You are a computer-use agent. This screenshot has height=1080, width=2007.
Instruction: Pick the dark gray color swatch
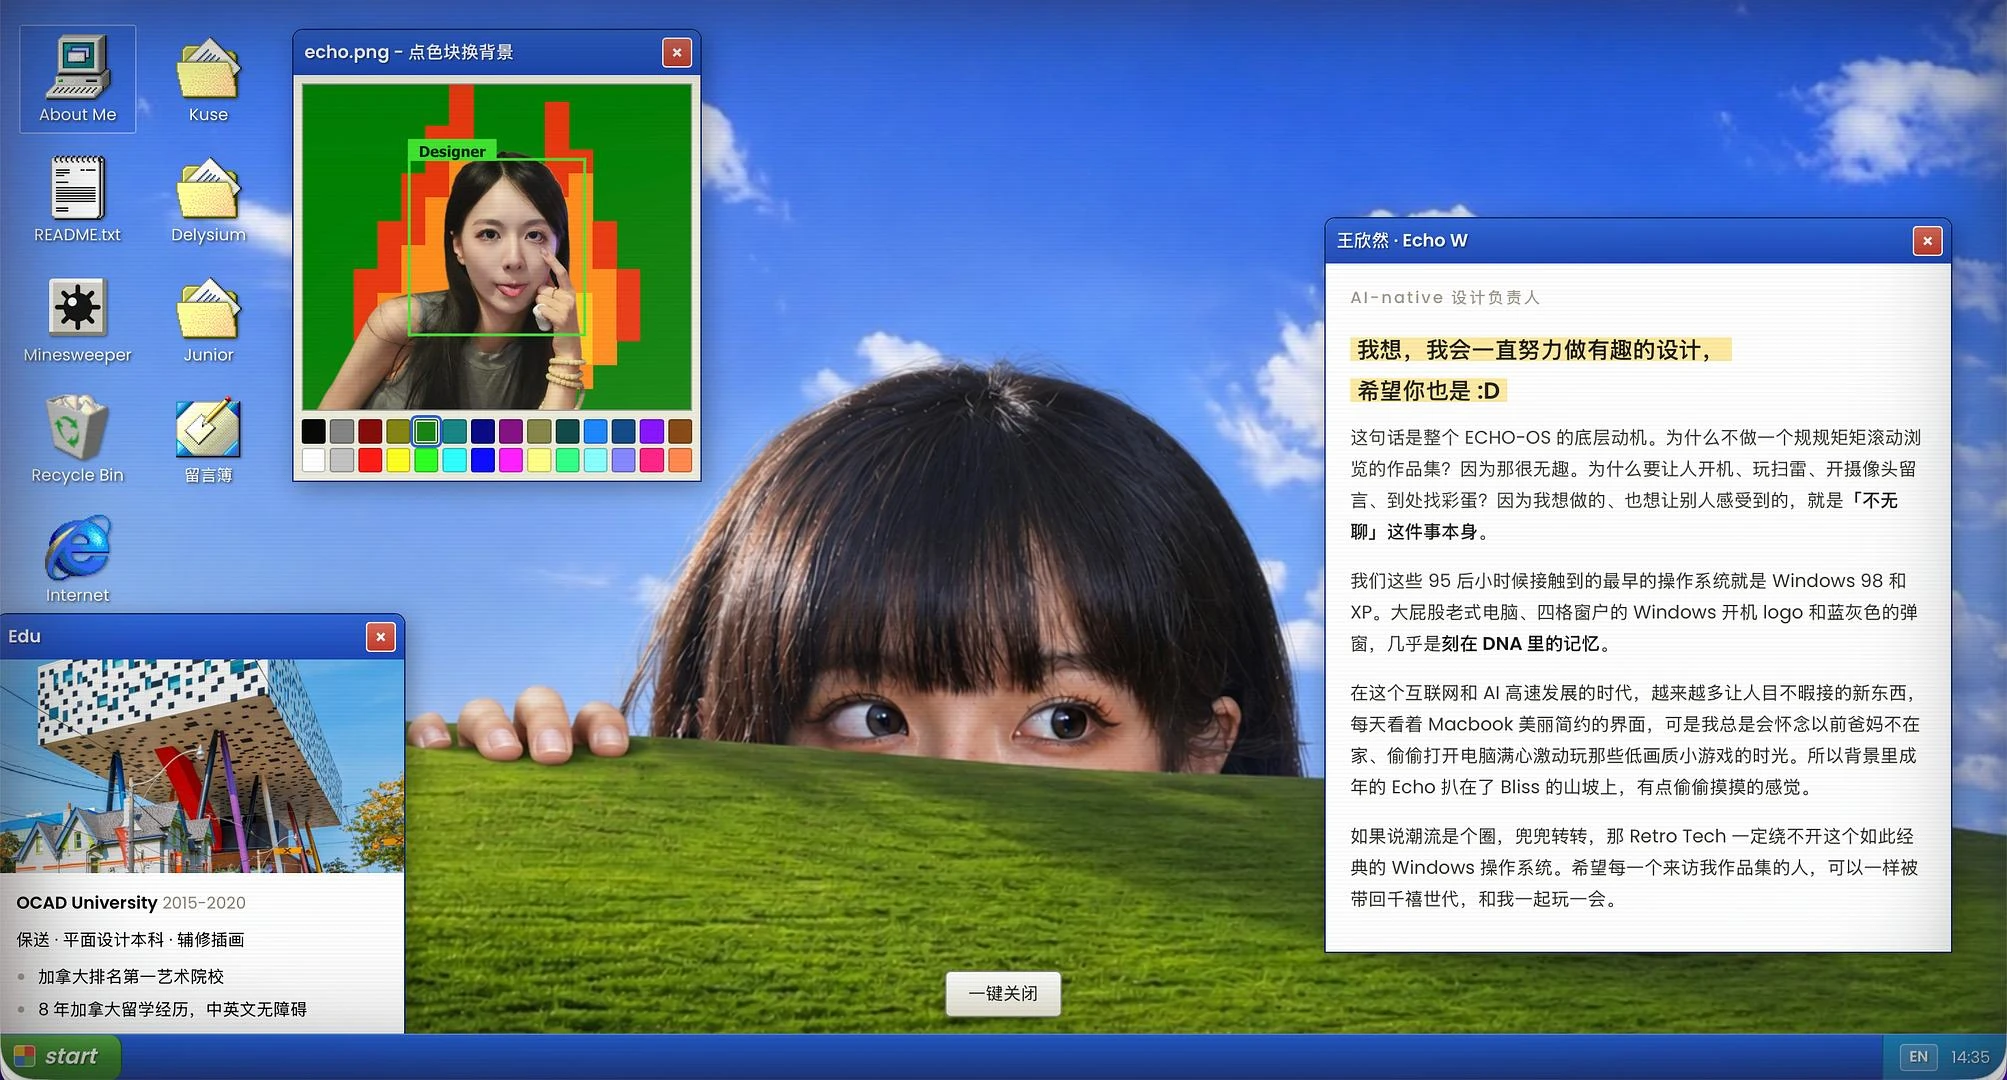[x=342, y=431]
